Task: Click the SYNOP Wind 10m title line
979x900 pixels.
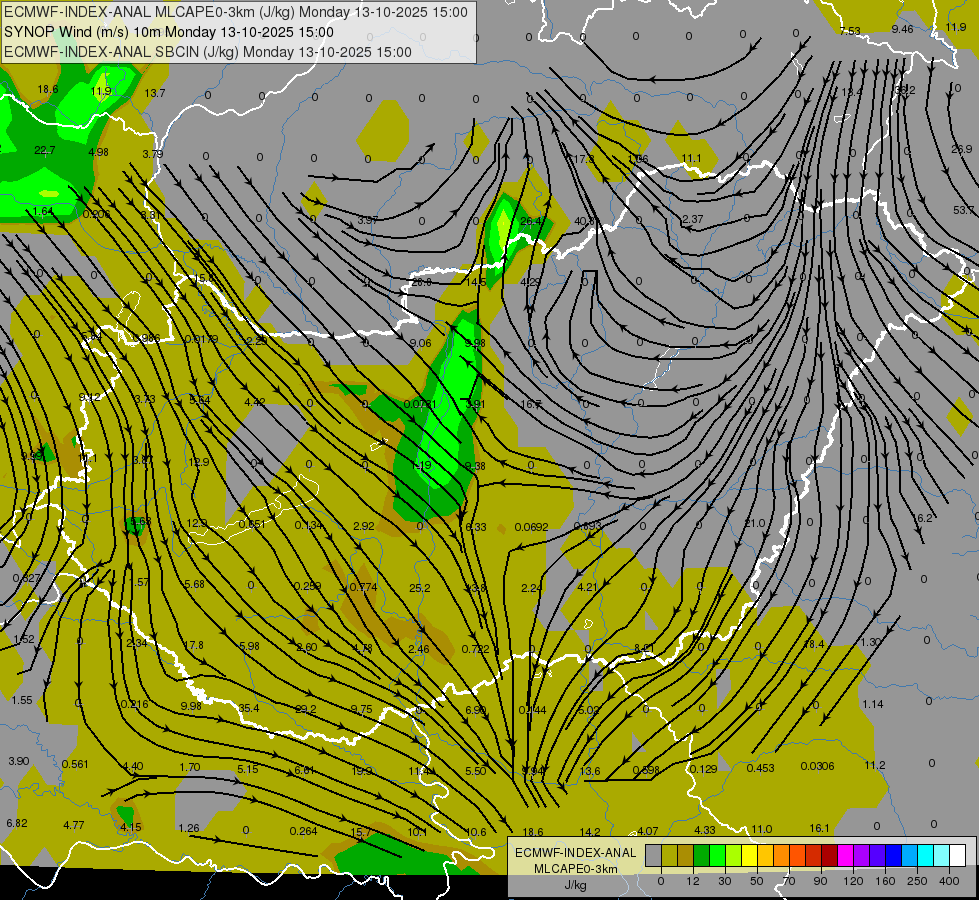Action: tap(169, 32)
